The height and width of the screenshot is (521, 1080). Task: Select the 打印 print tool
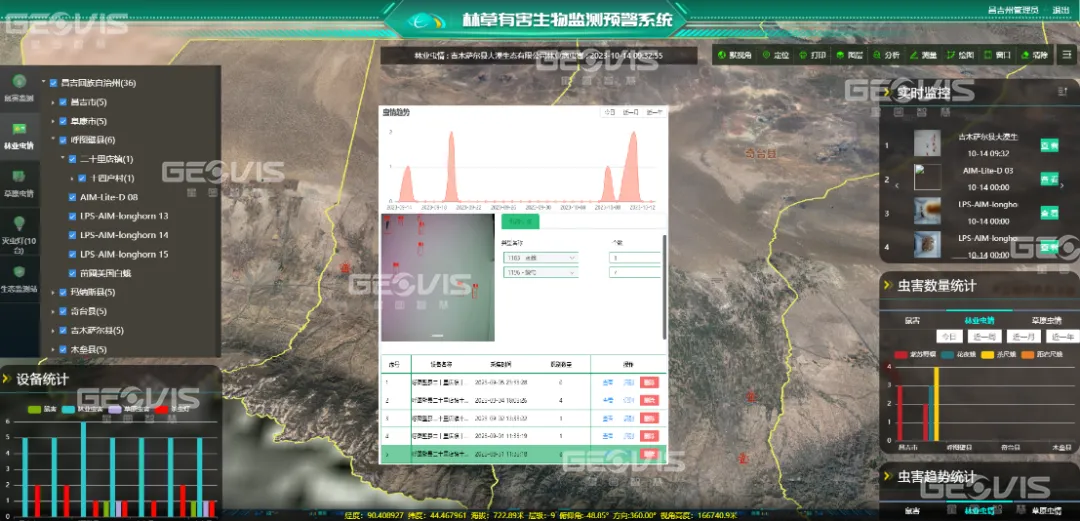coord(813,55)
